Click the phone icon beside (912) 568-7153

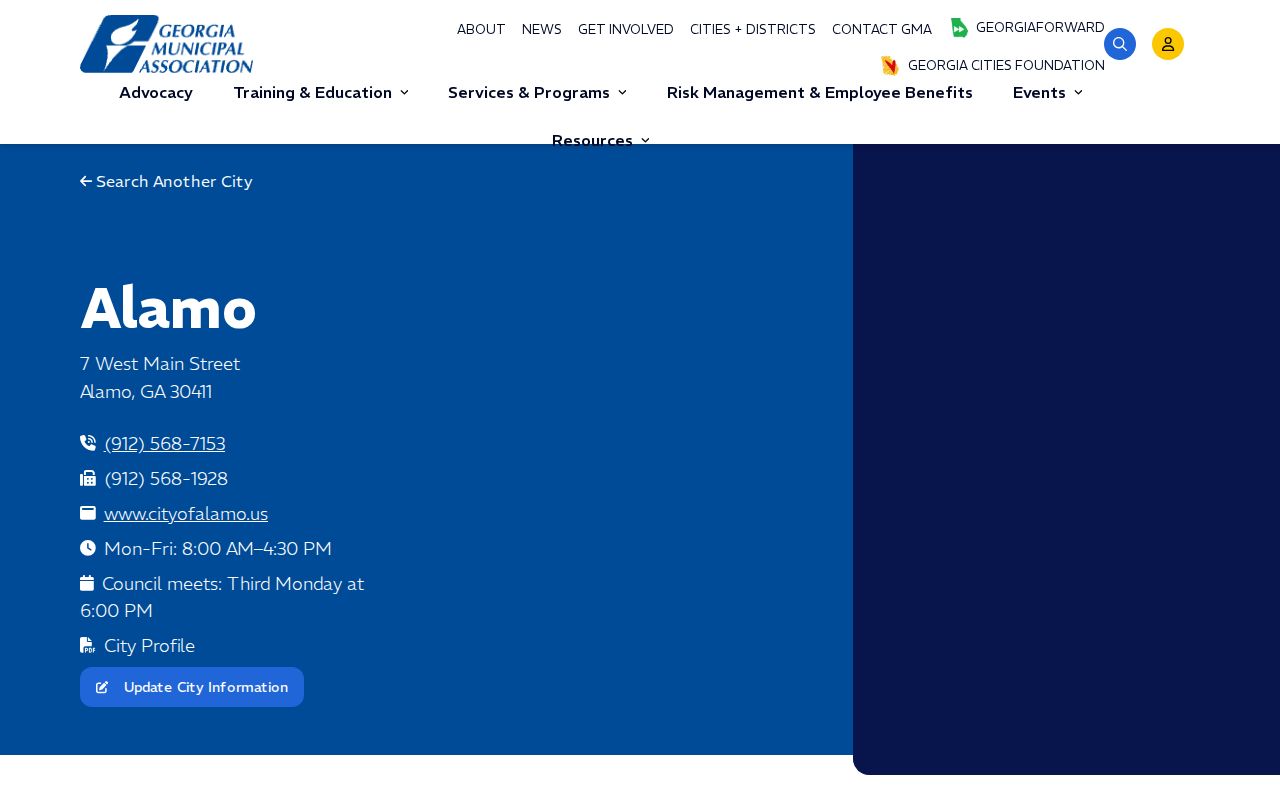coord(88,443)
